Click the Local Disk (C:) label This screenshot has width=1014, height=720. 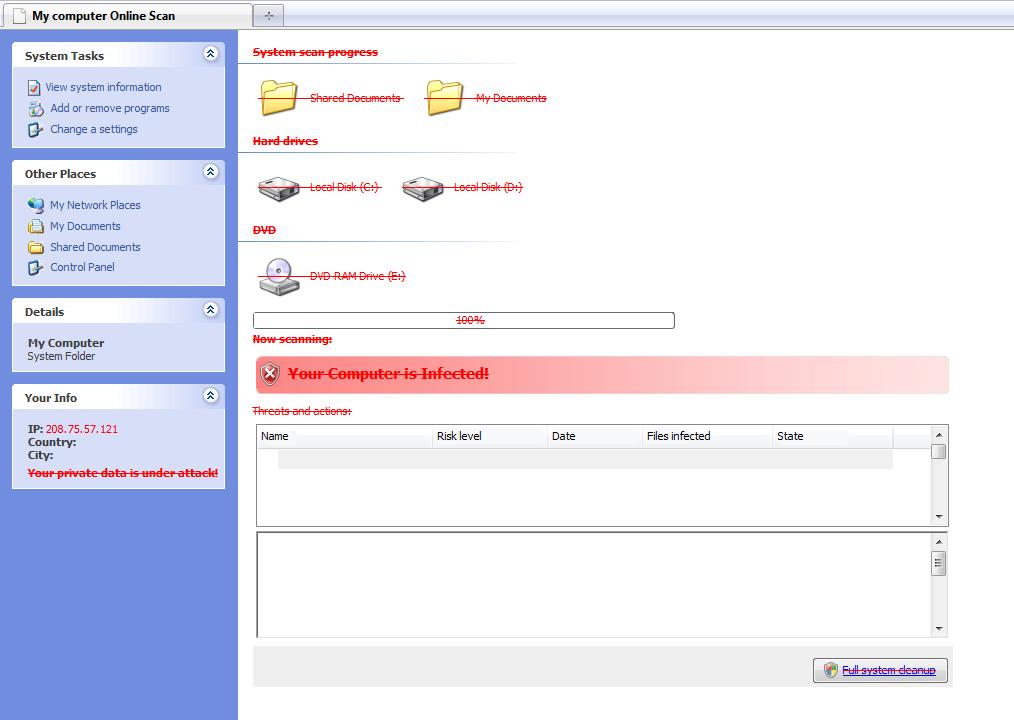[x=344, y=187]
